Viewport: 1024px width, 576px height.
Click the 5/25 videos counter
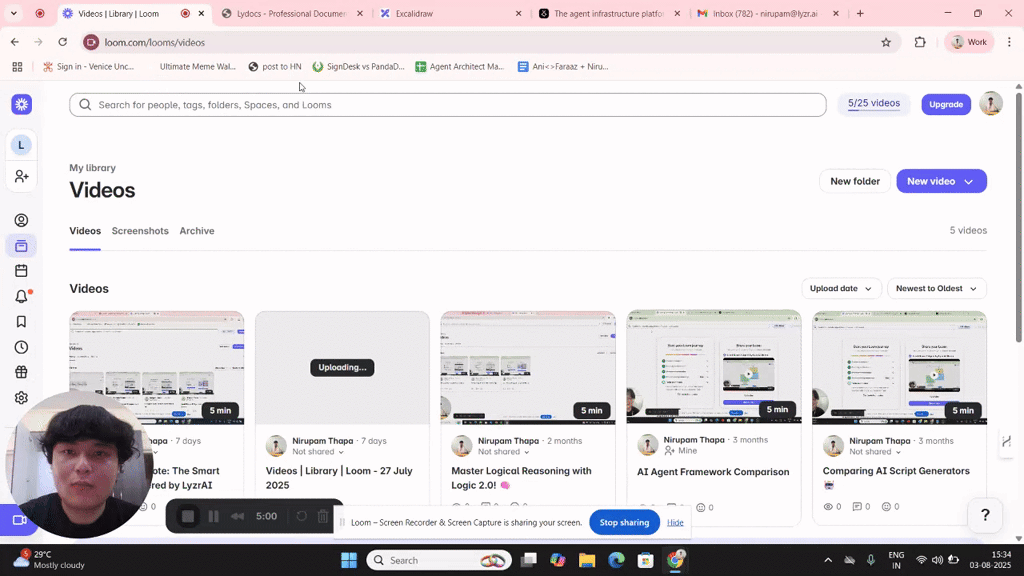(874, 104)
